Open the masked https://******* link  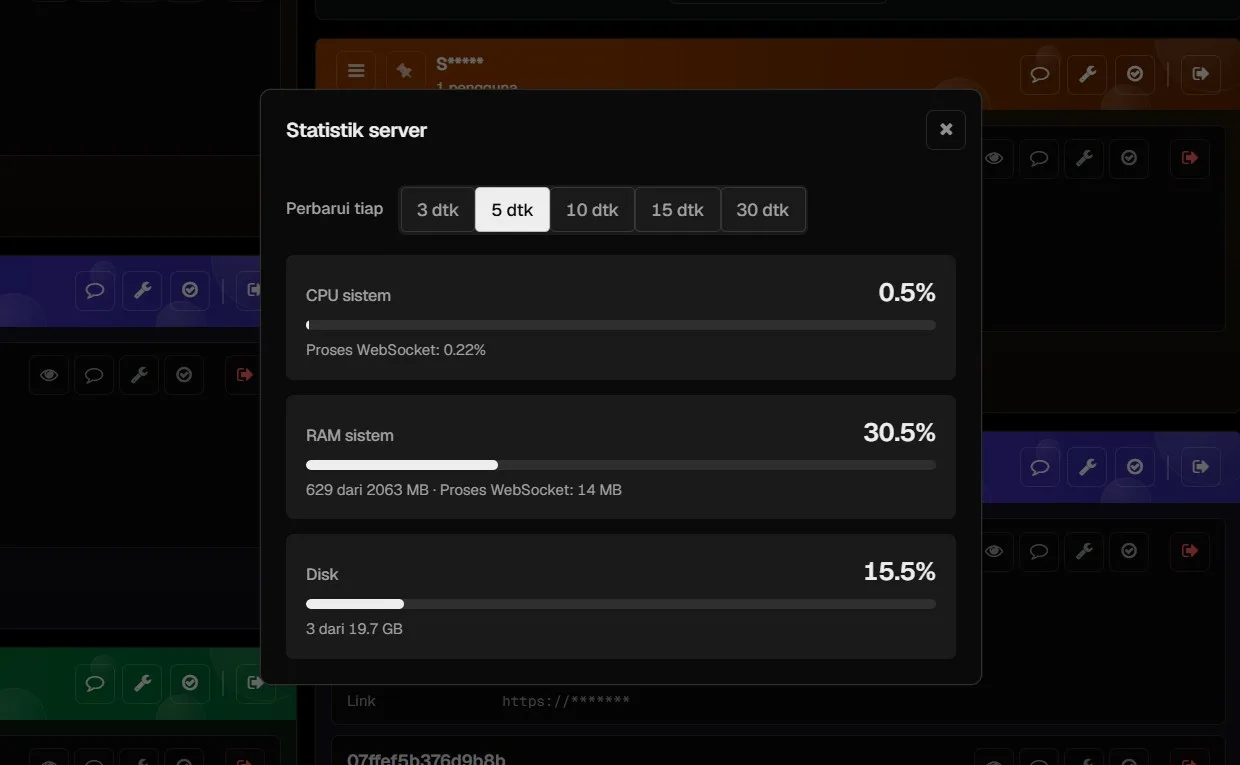[566, 701]
